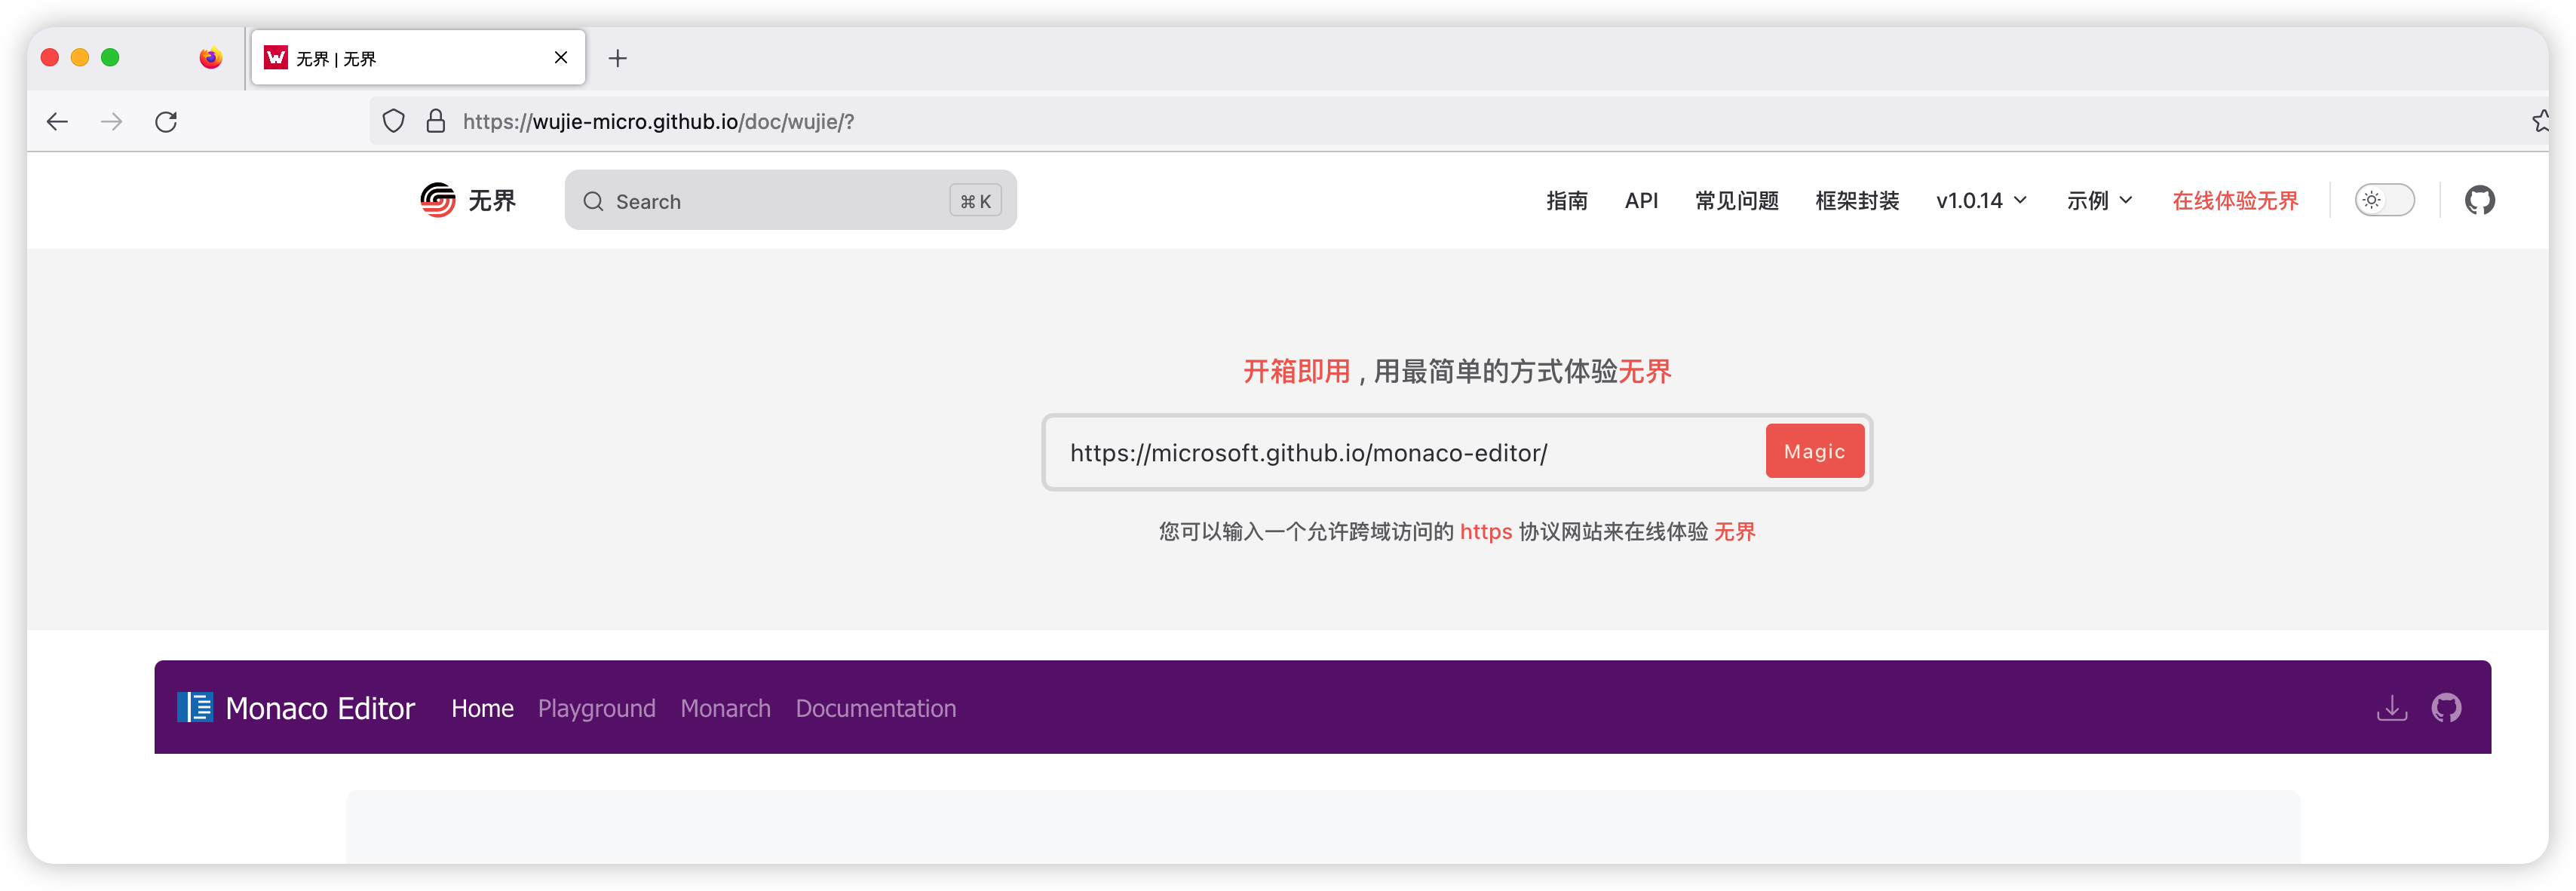Screen dimensions: 2576x891
Task: Open the 示例 dropdown menu
Action: [2099, 200]
